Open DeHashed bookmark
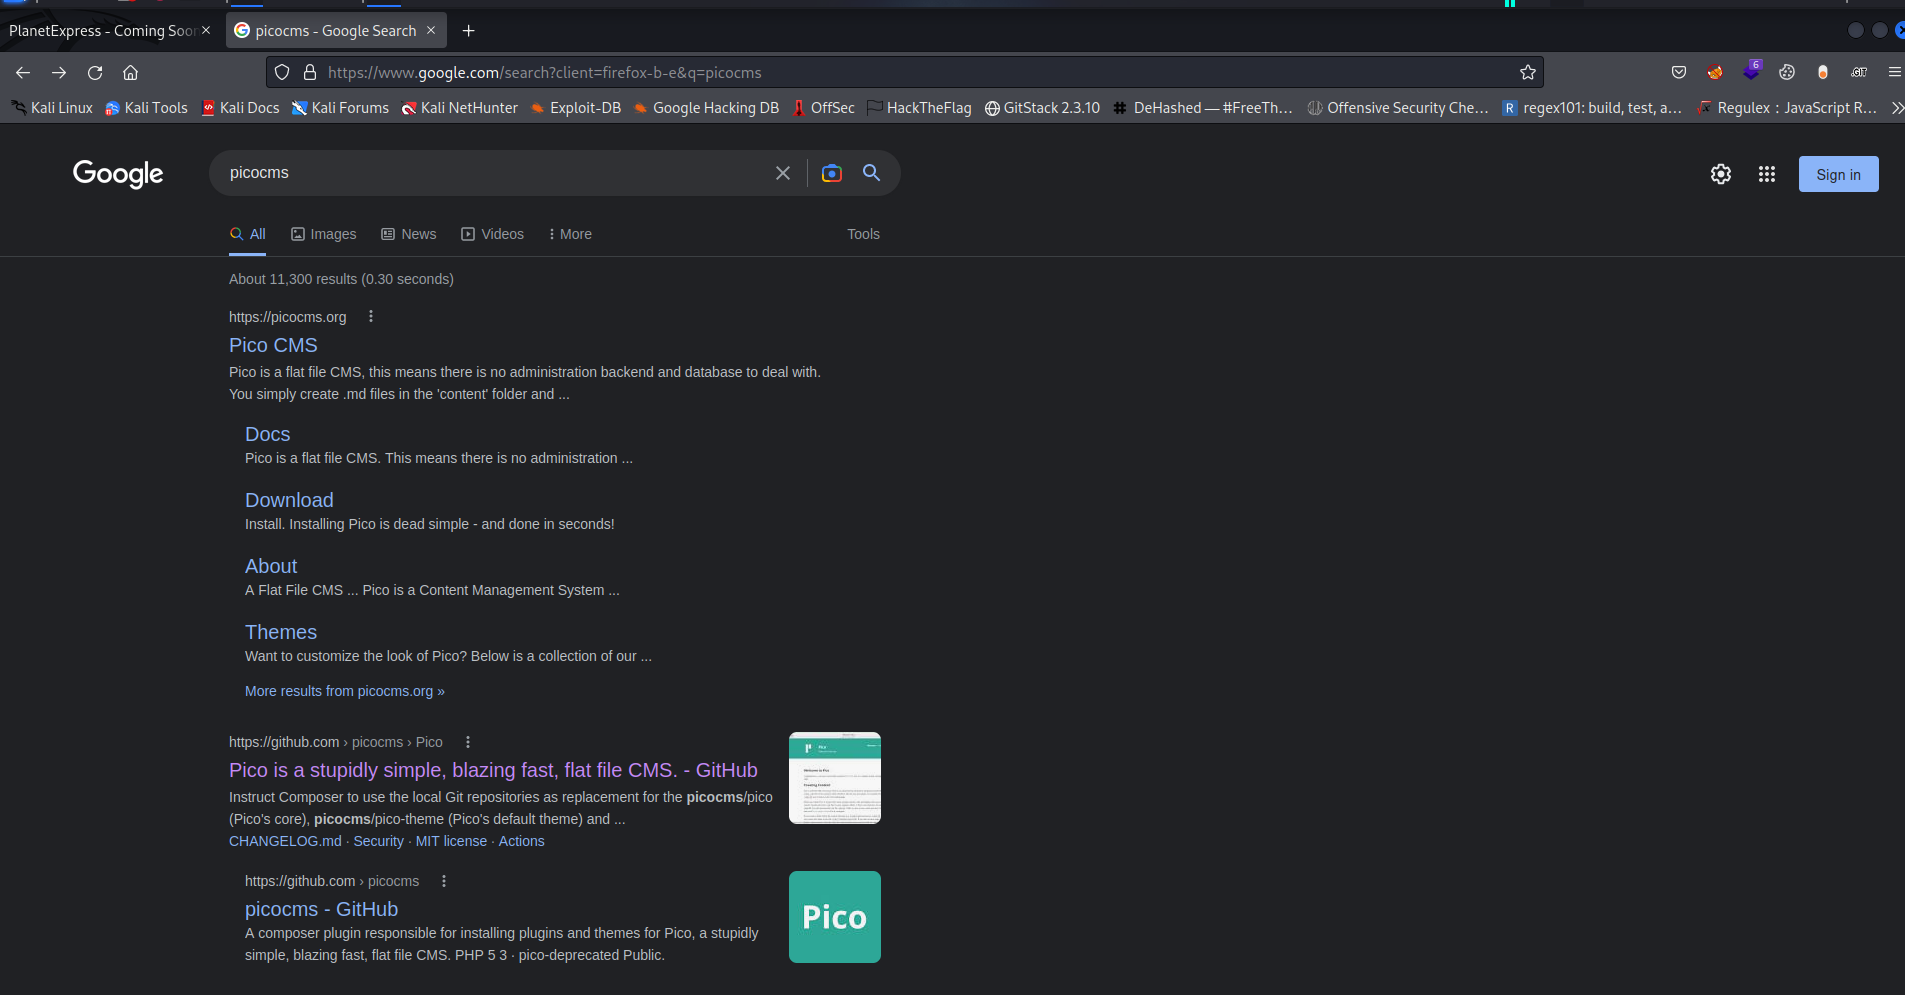The width and height of the screenshot is (1905, 995). (x=1203, y=108)
